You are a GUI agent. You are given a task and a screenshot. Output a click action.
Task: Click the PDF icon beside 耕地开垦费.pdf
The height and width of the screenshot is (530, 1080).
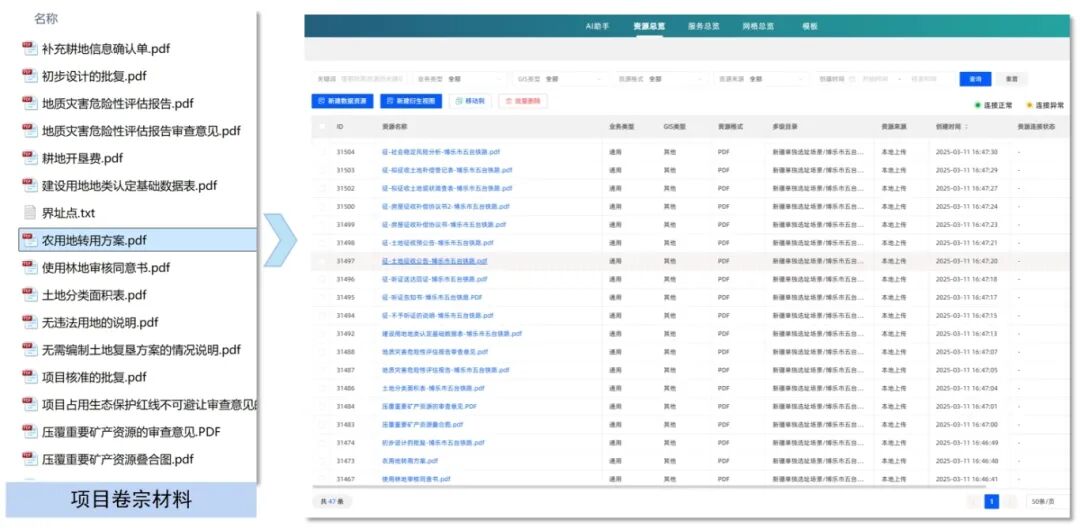(x=29, y=158)
